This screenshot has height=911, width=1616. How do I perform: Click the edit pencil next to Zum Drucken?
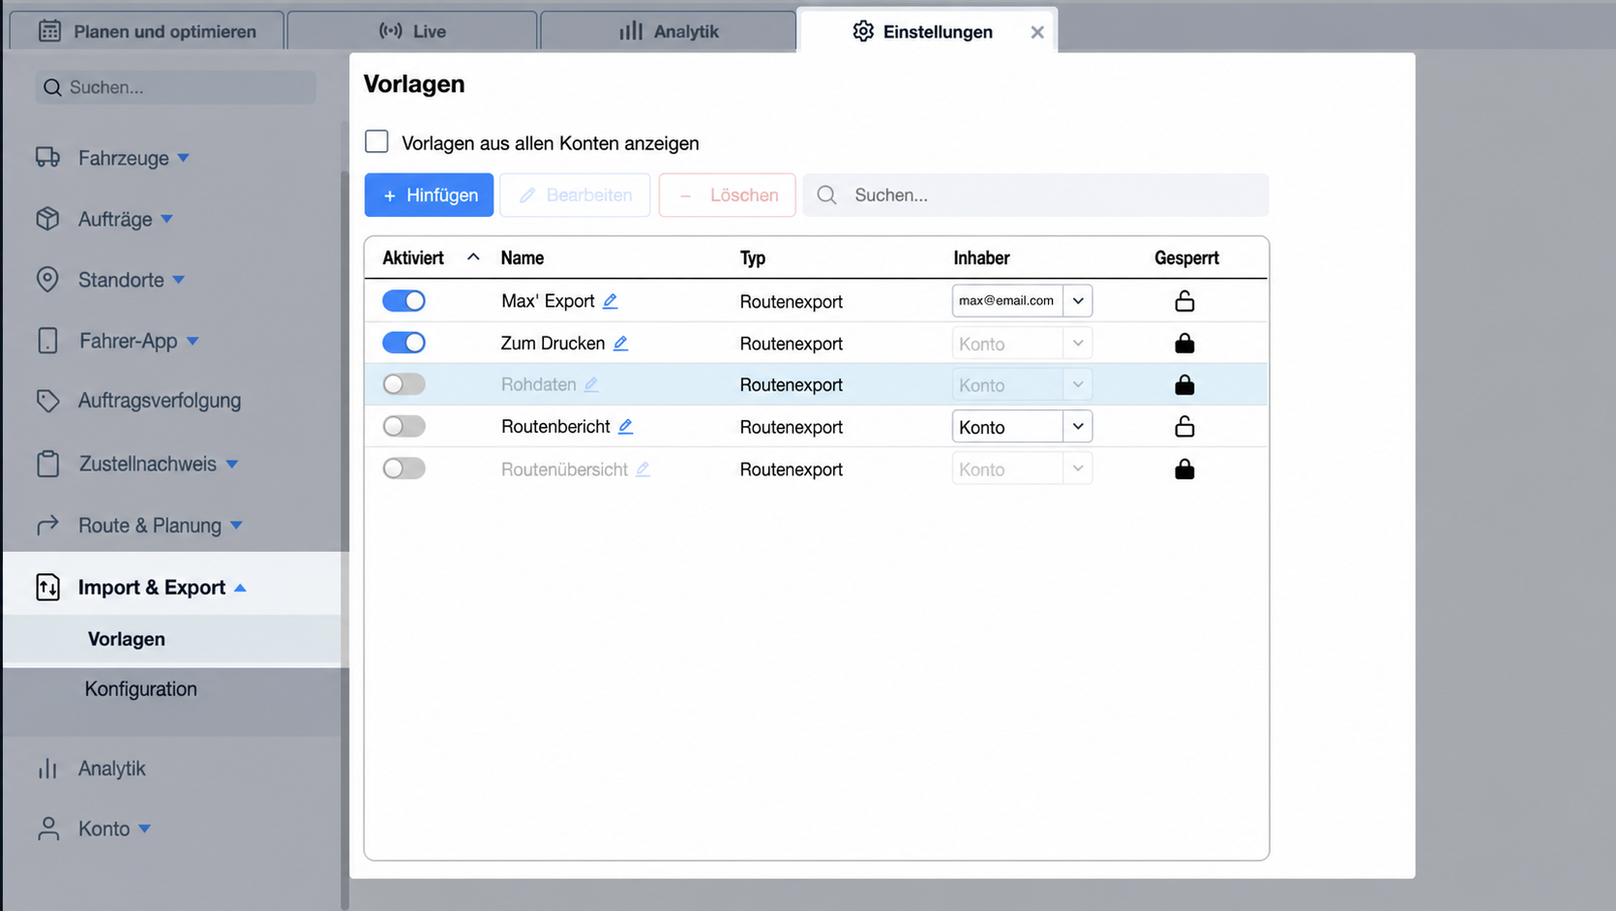point(620,343)
